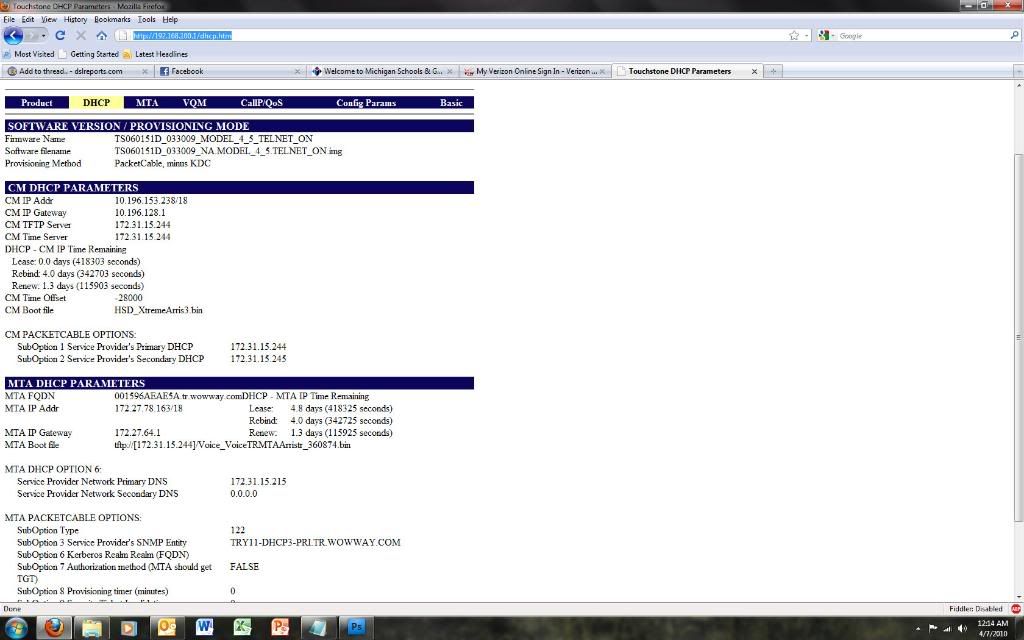
Task: Open the Edit menu
Action: (27, 20)
